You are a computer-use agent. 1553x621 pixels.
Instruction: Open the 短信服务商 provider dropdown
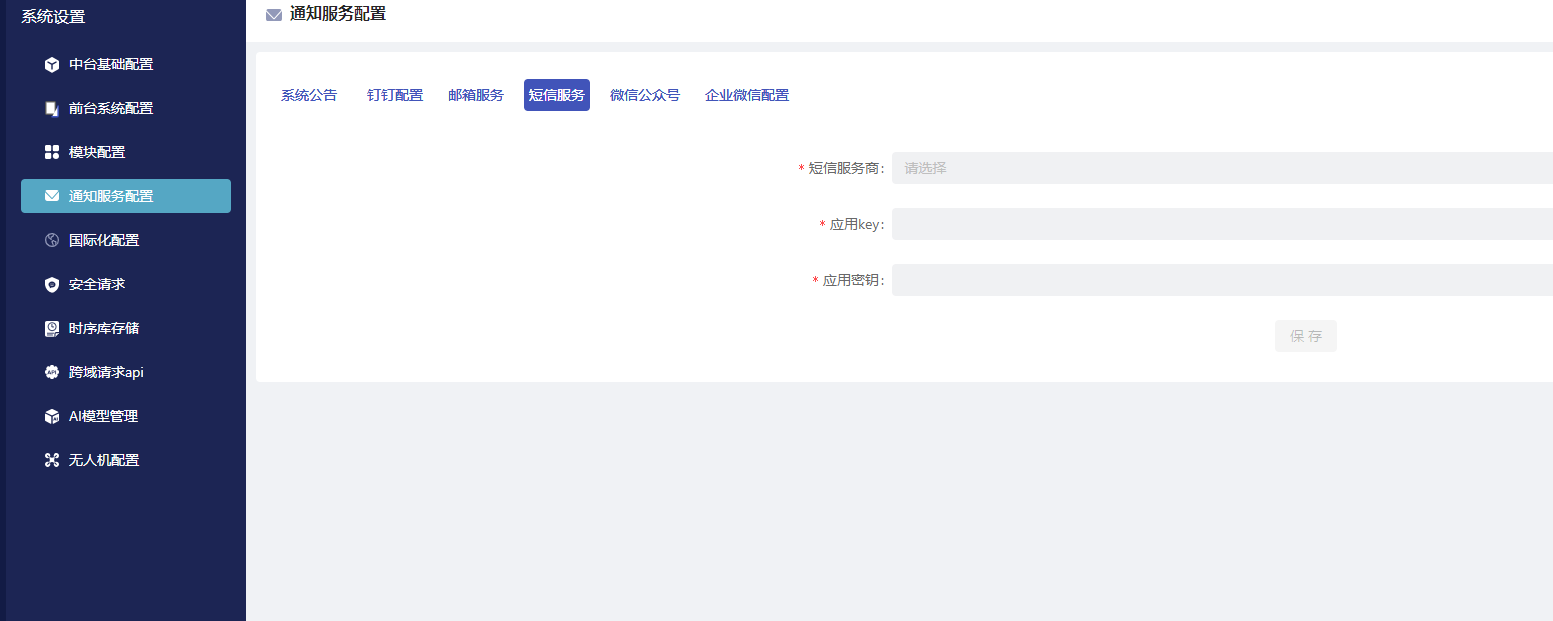point(1220,168)
